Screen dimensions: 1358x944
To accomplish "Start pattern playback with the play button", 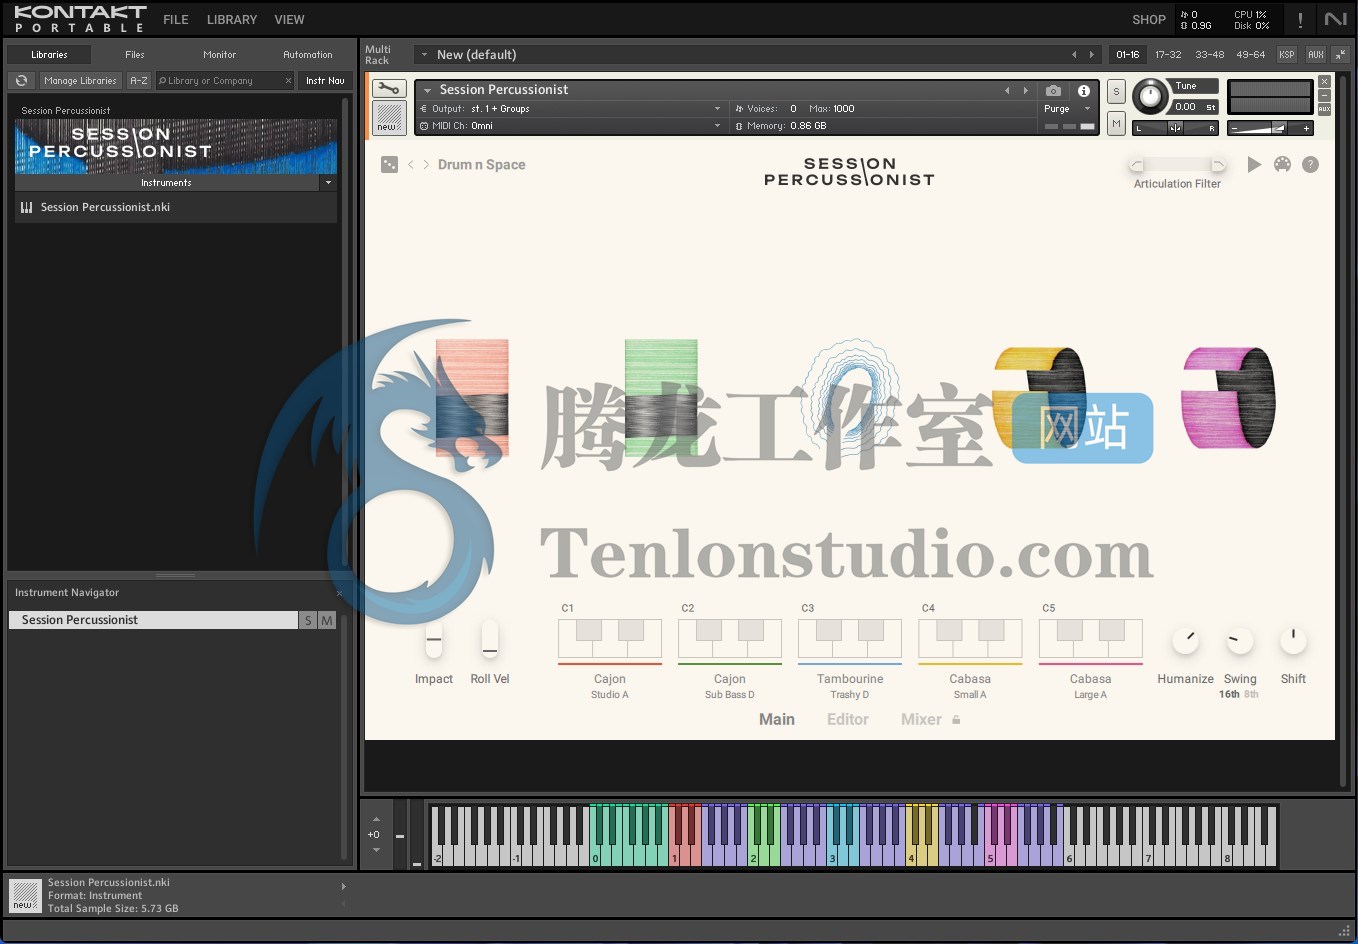I will pyautogui.click(x=1254, y=164).
